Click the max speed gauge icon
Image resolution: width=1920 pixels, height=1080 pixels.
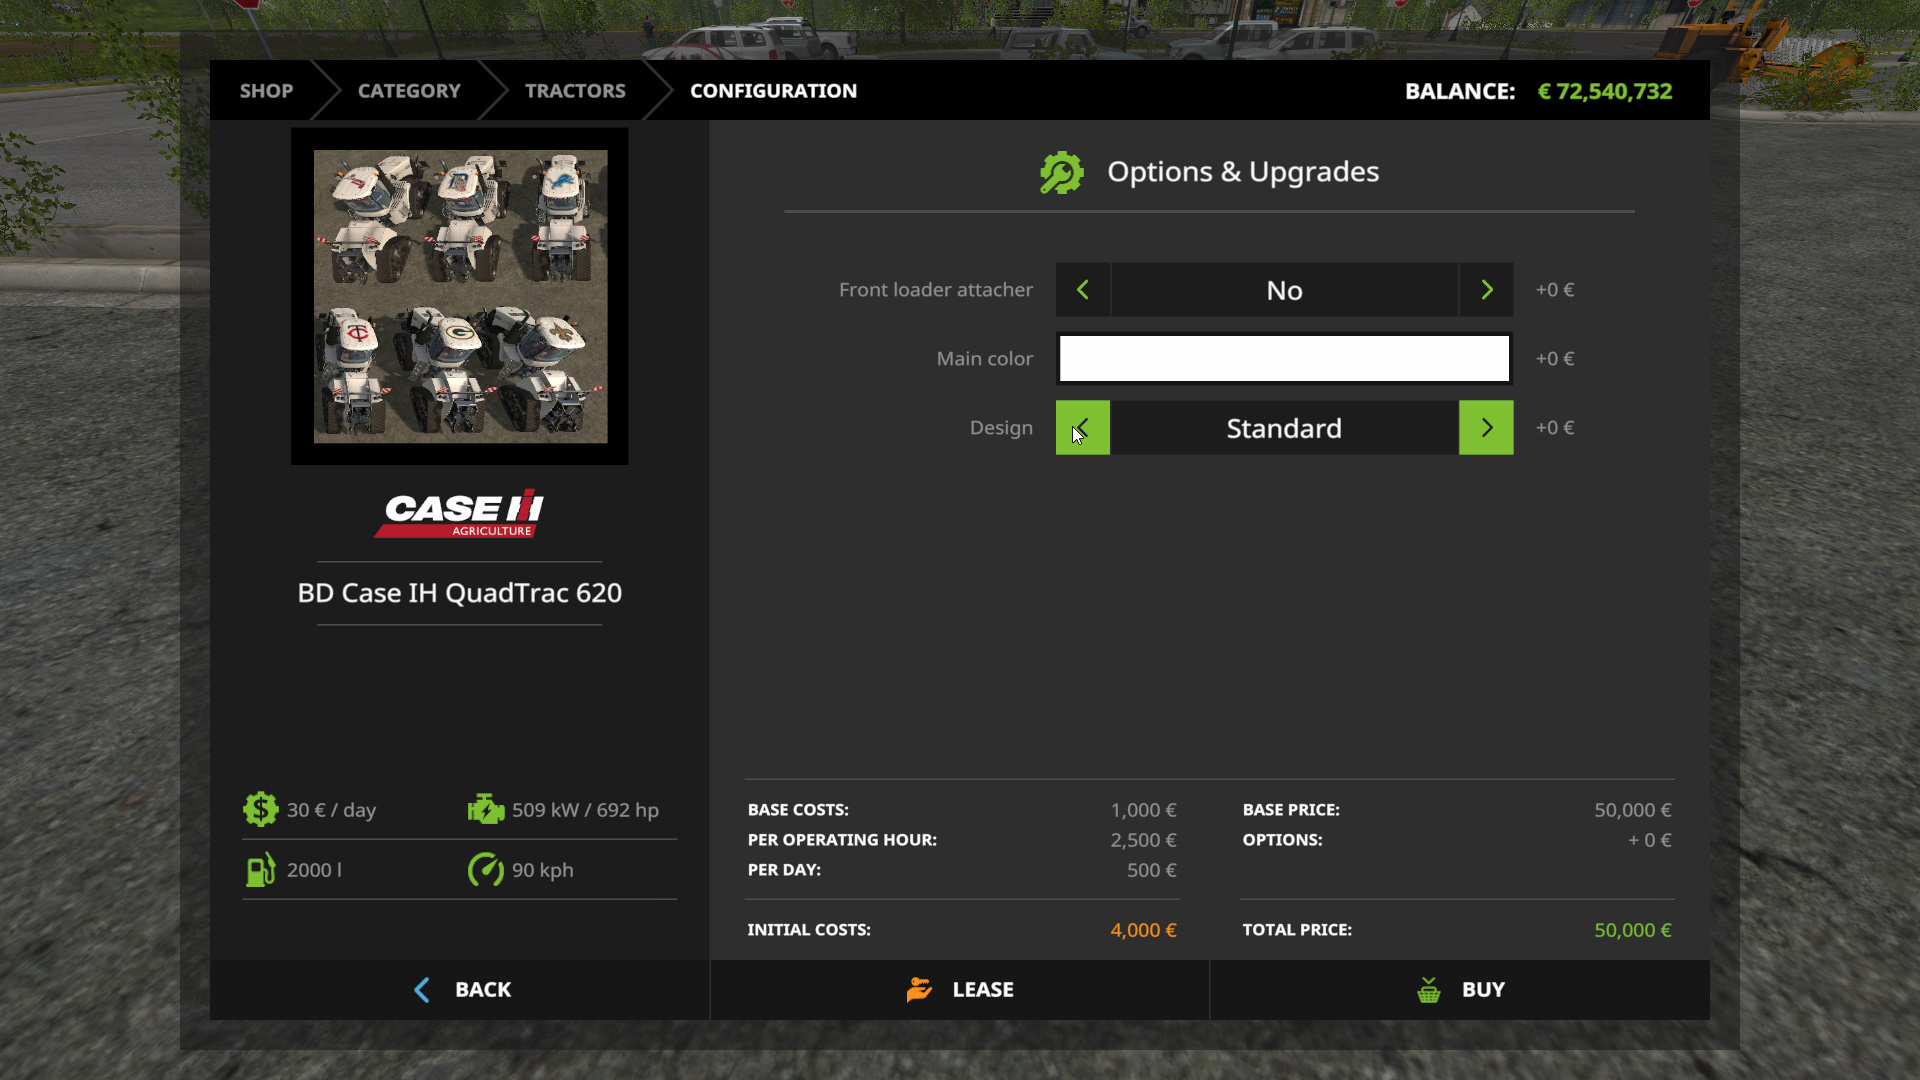(x=486, y=869)
